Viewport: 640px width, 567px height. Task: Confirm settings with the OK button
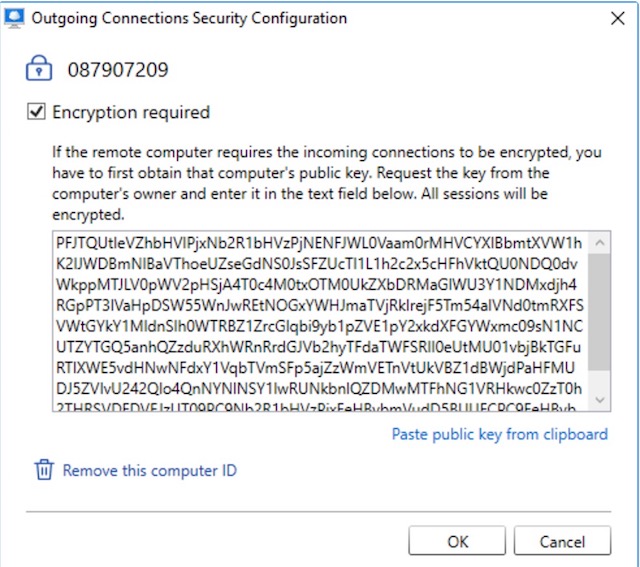tap(457, 541)
